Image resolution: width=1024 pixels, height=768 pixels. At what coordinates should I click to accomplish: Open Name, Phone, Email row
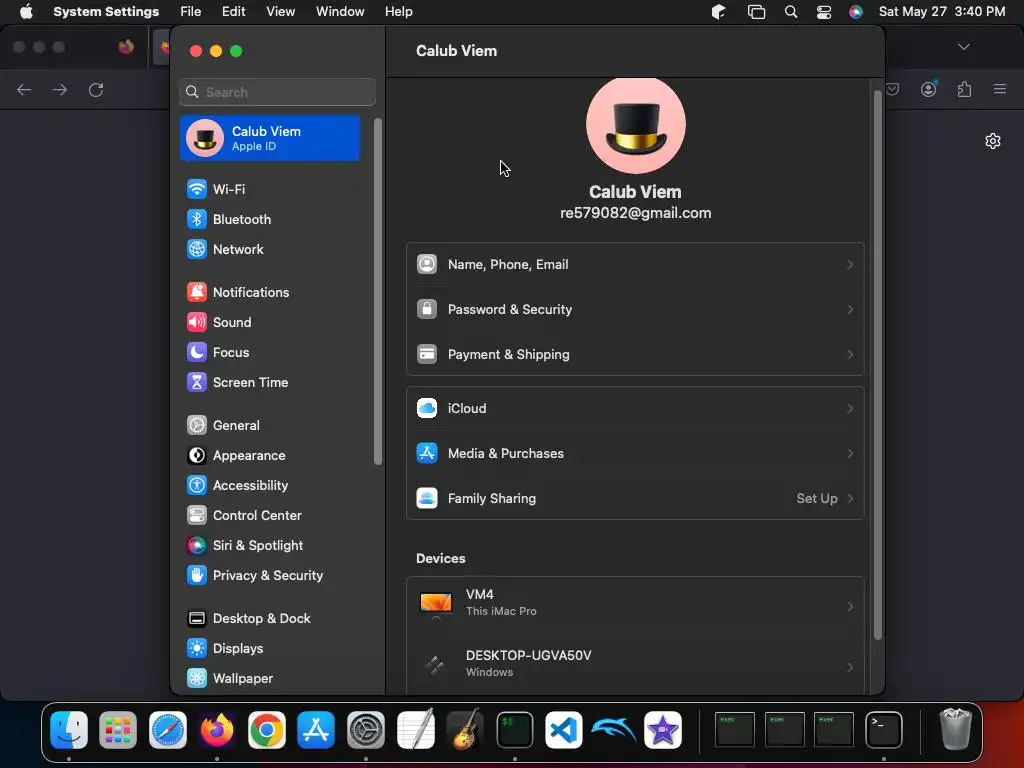pos(635,264)
